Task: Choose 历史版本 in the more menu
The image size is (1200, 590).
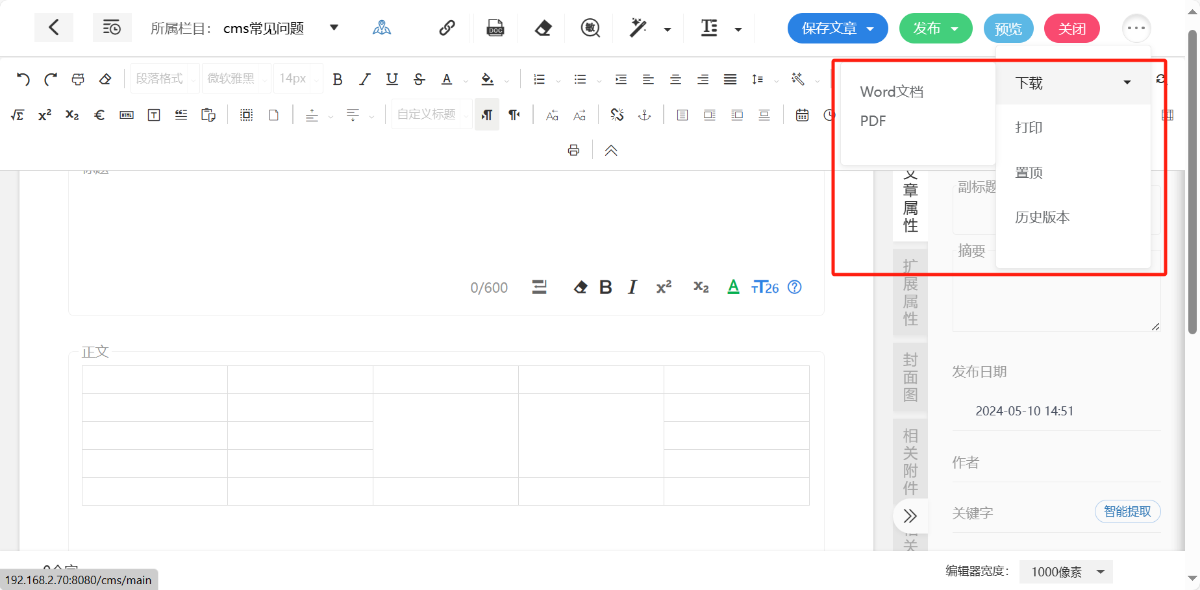Action: (x=1042, y=217)
